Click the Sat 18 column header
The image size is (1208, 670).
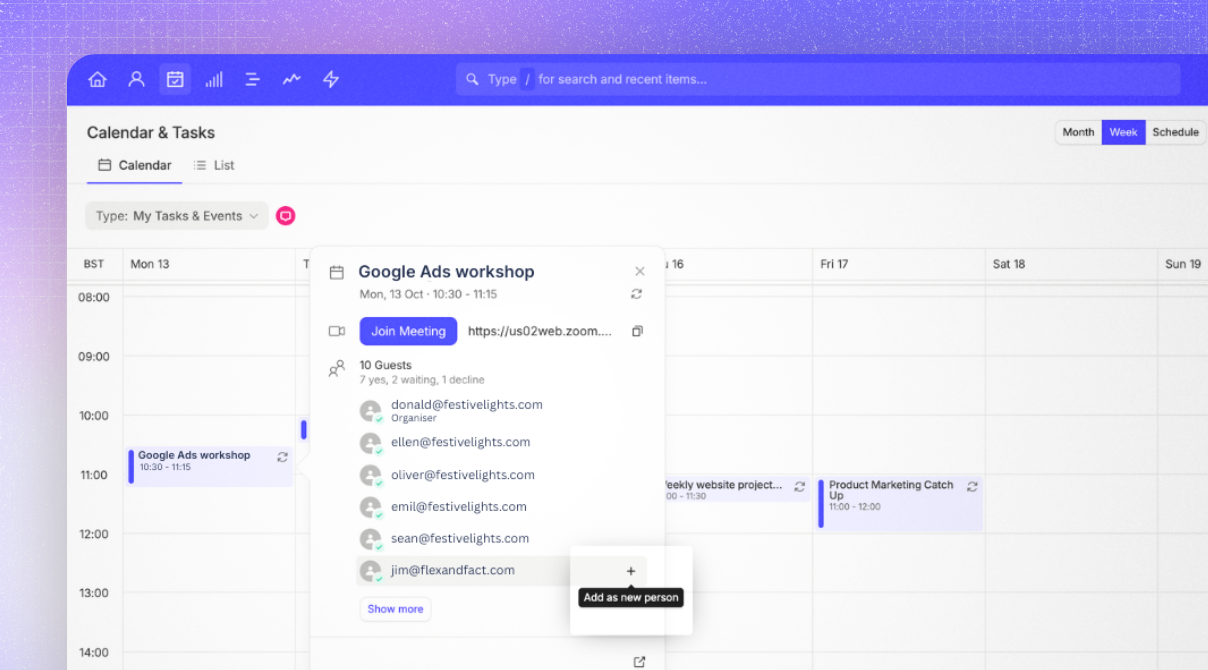[1009, 264]
